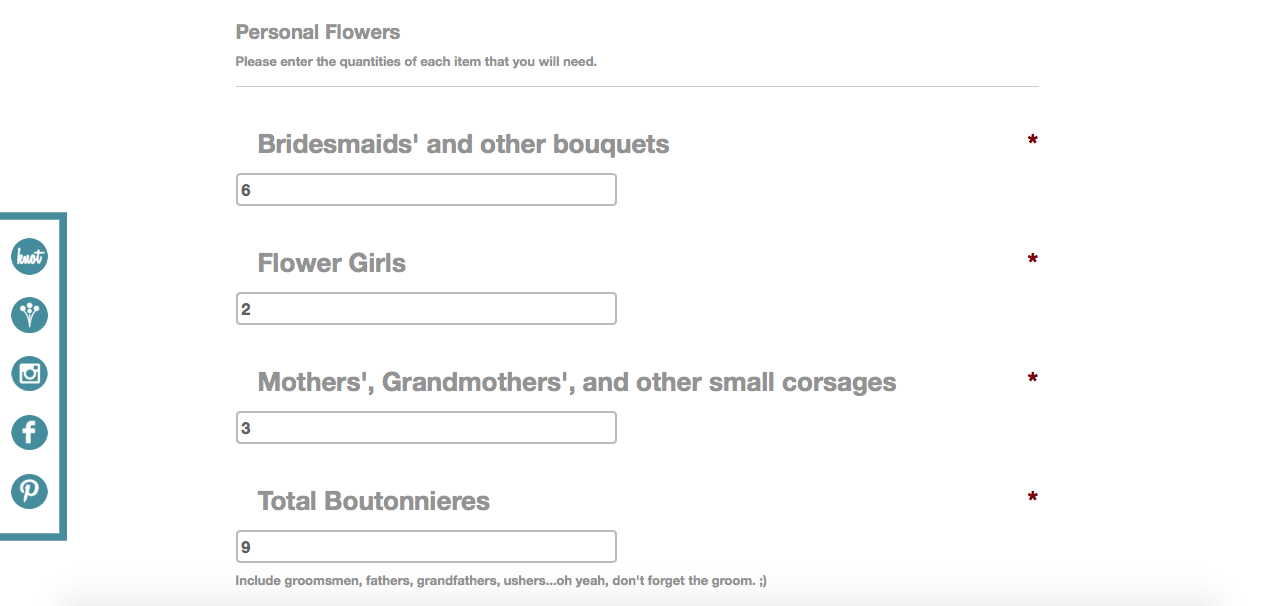Viewport: 1275px width, 606px height.
Task: Open the Instagram profile icon
Action: pyautogui.click(x=30, y=374)
